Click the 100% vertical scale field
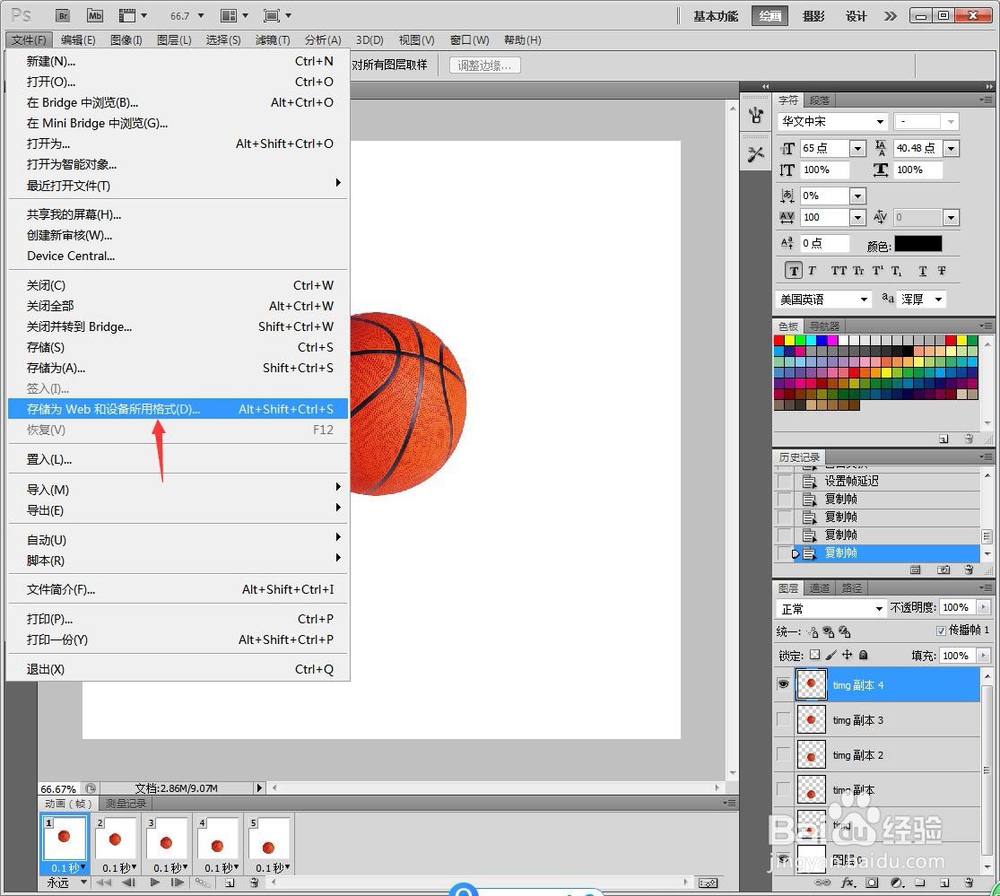Viewport: 1000px width, 896px height. pyautogui.click(x=825, y=170)
